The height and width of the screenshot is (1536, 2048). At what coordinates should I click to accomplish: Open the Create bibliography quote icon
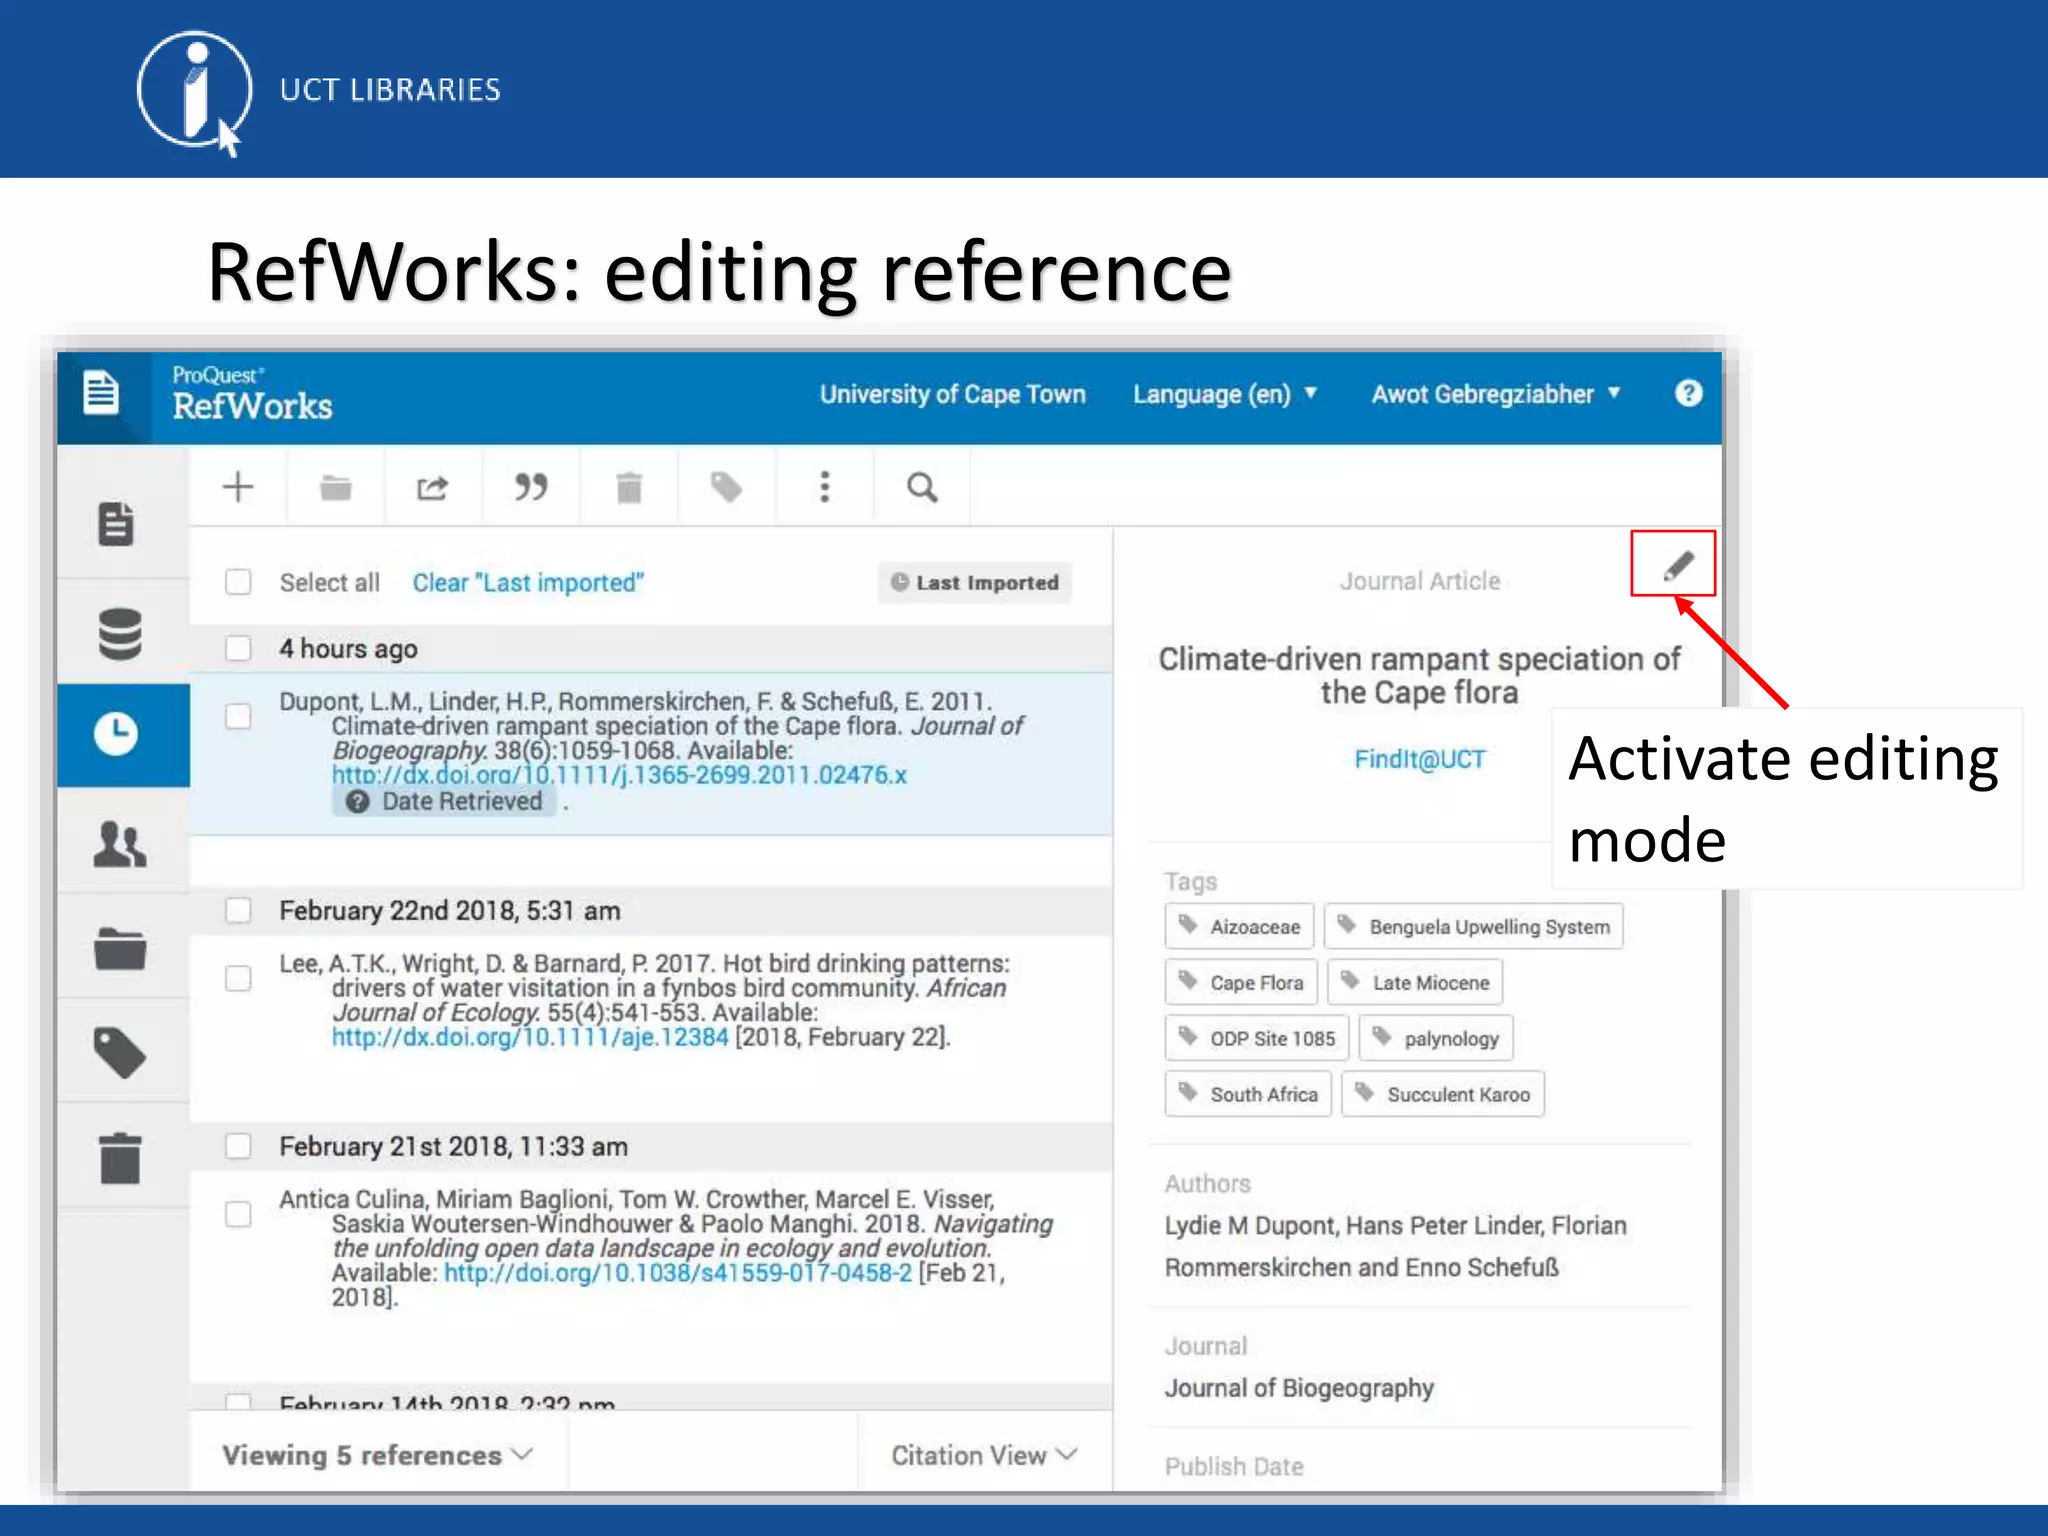pyautogui.click(x=530, y=487)
